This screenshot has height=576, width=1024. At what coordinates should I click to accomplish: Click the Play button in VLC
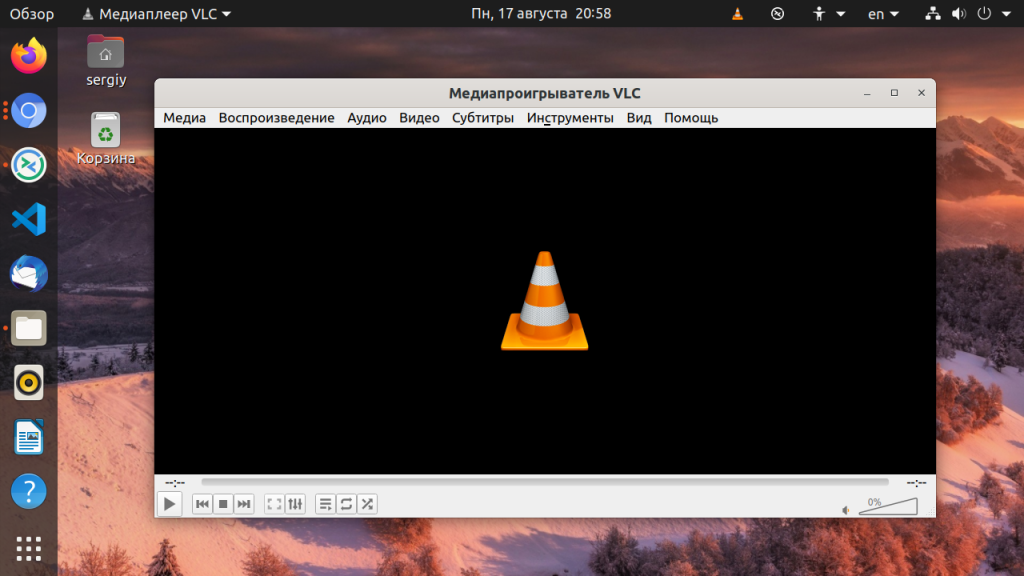169,504
